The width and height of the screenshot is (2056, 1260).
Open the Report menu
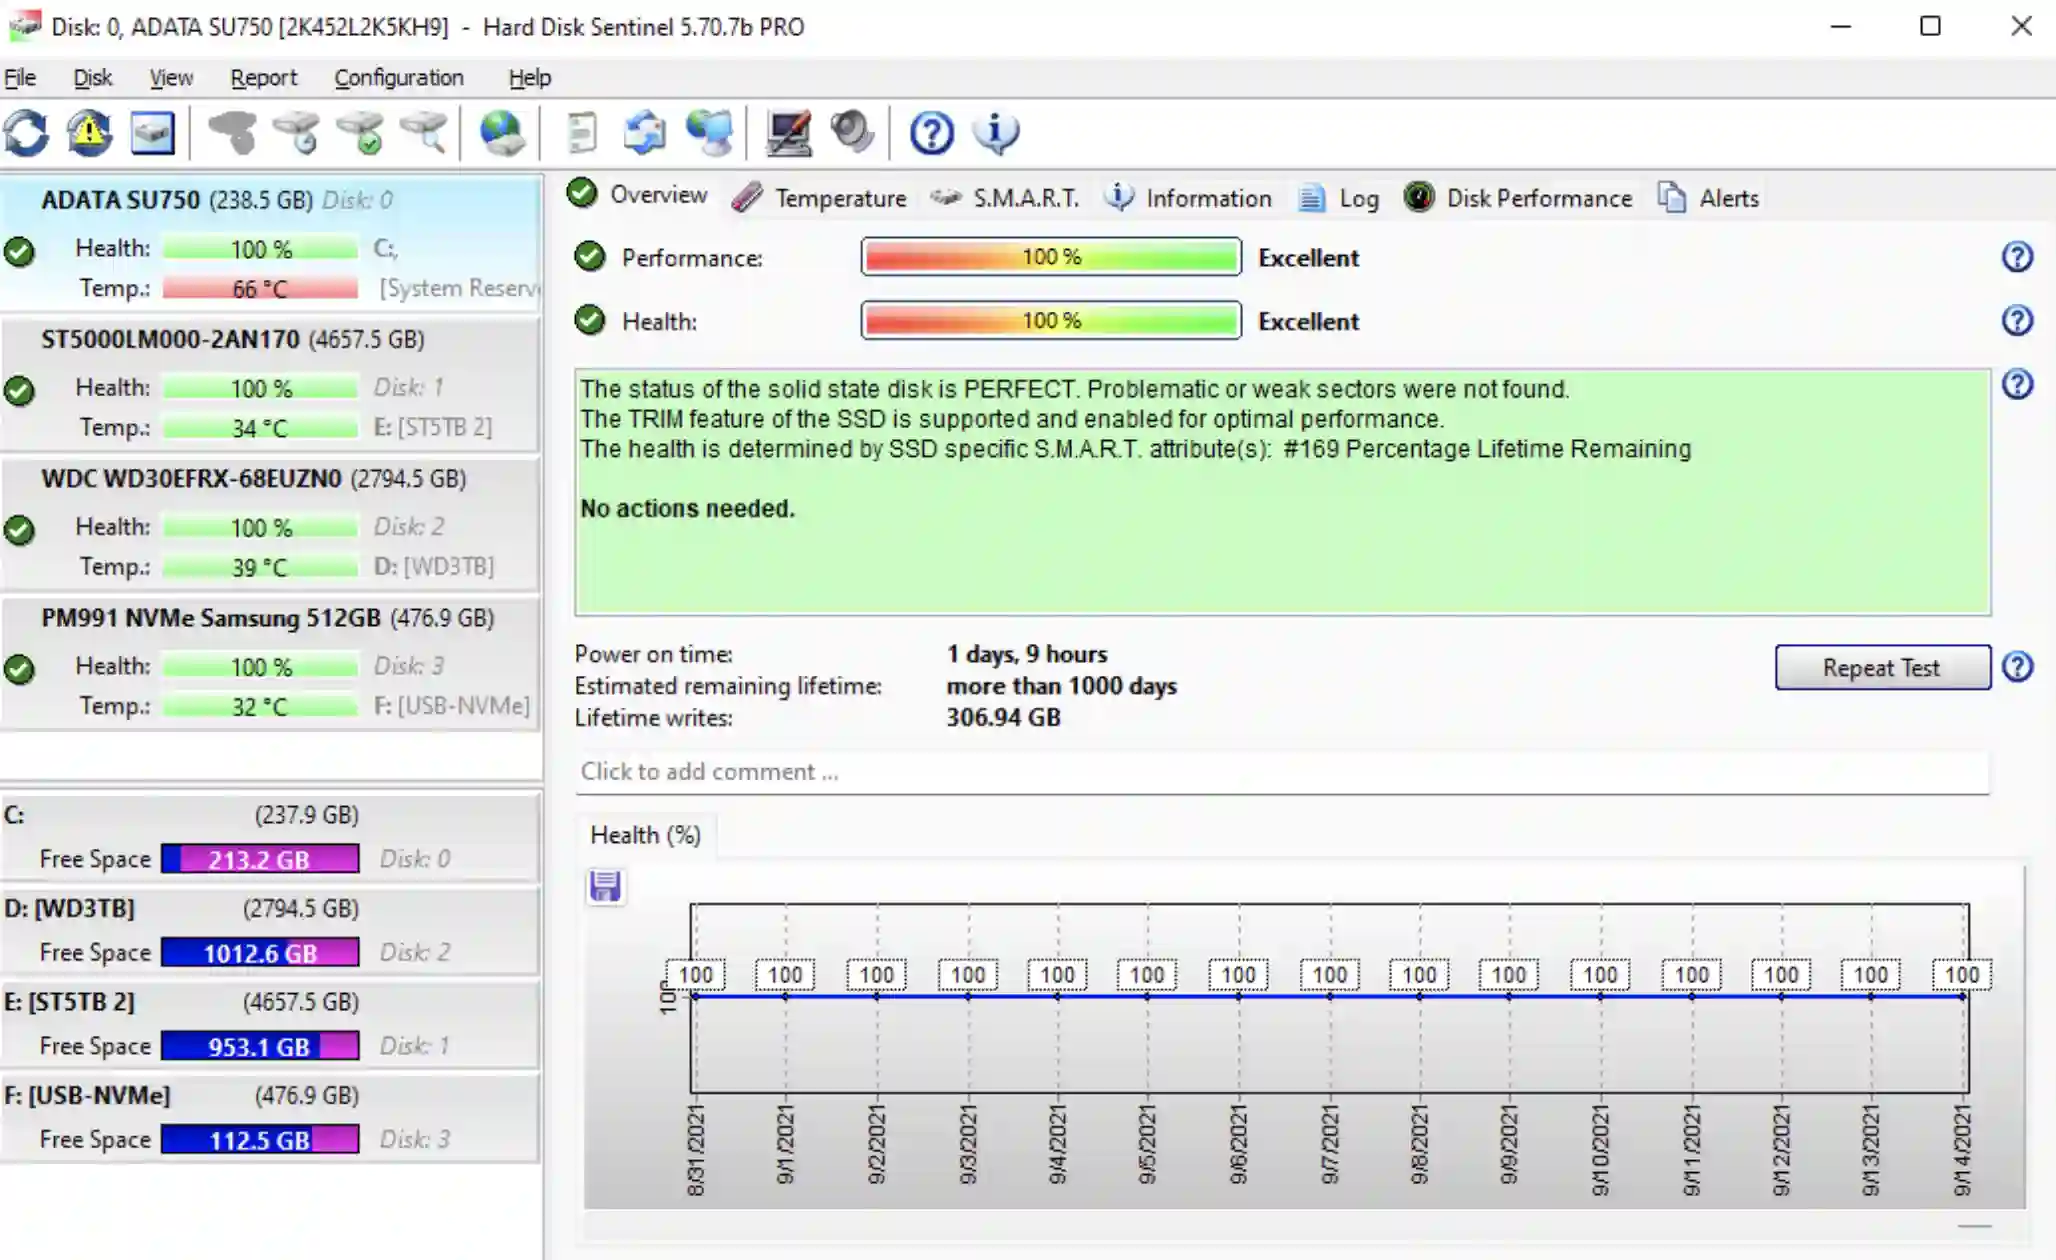tap(264, 77)
